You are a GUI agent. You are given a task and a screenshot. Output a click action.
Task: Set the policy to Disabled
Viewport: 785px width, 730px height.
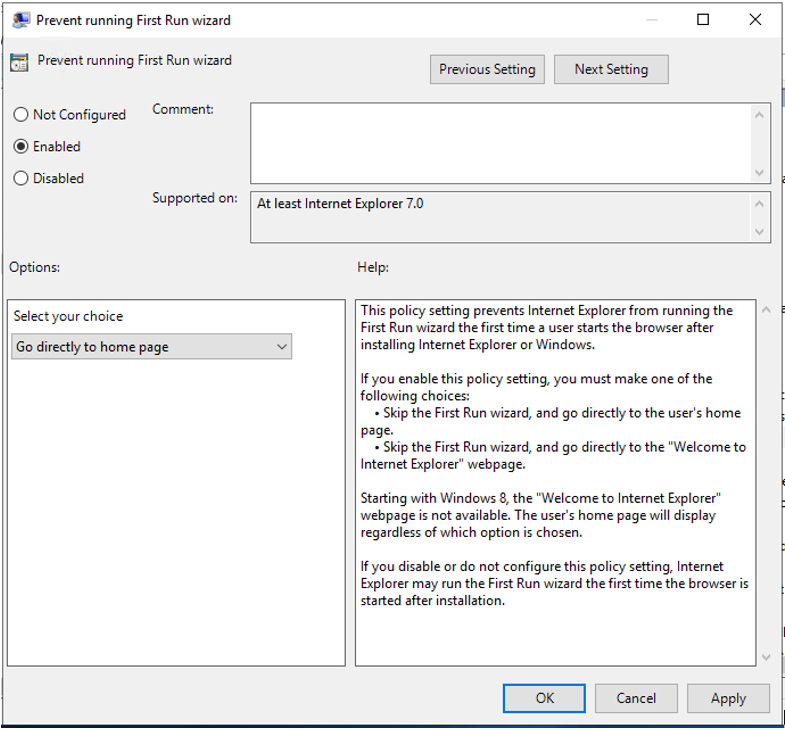point(21,179)
